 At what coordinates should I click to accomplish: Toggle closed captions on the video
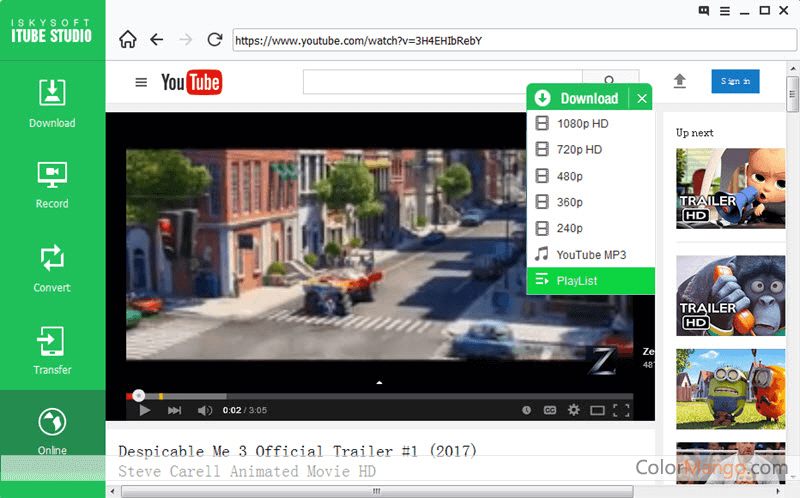pos(549,410)
